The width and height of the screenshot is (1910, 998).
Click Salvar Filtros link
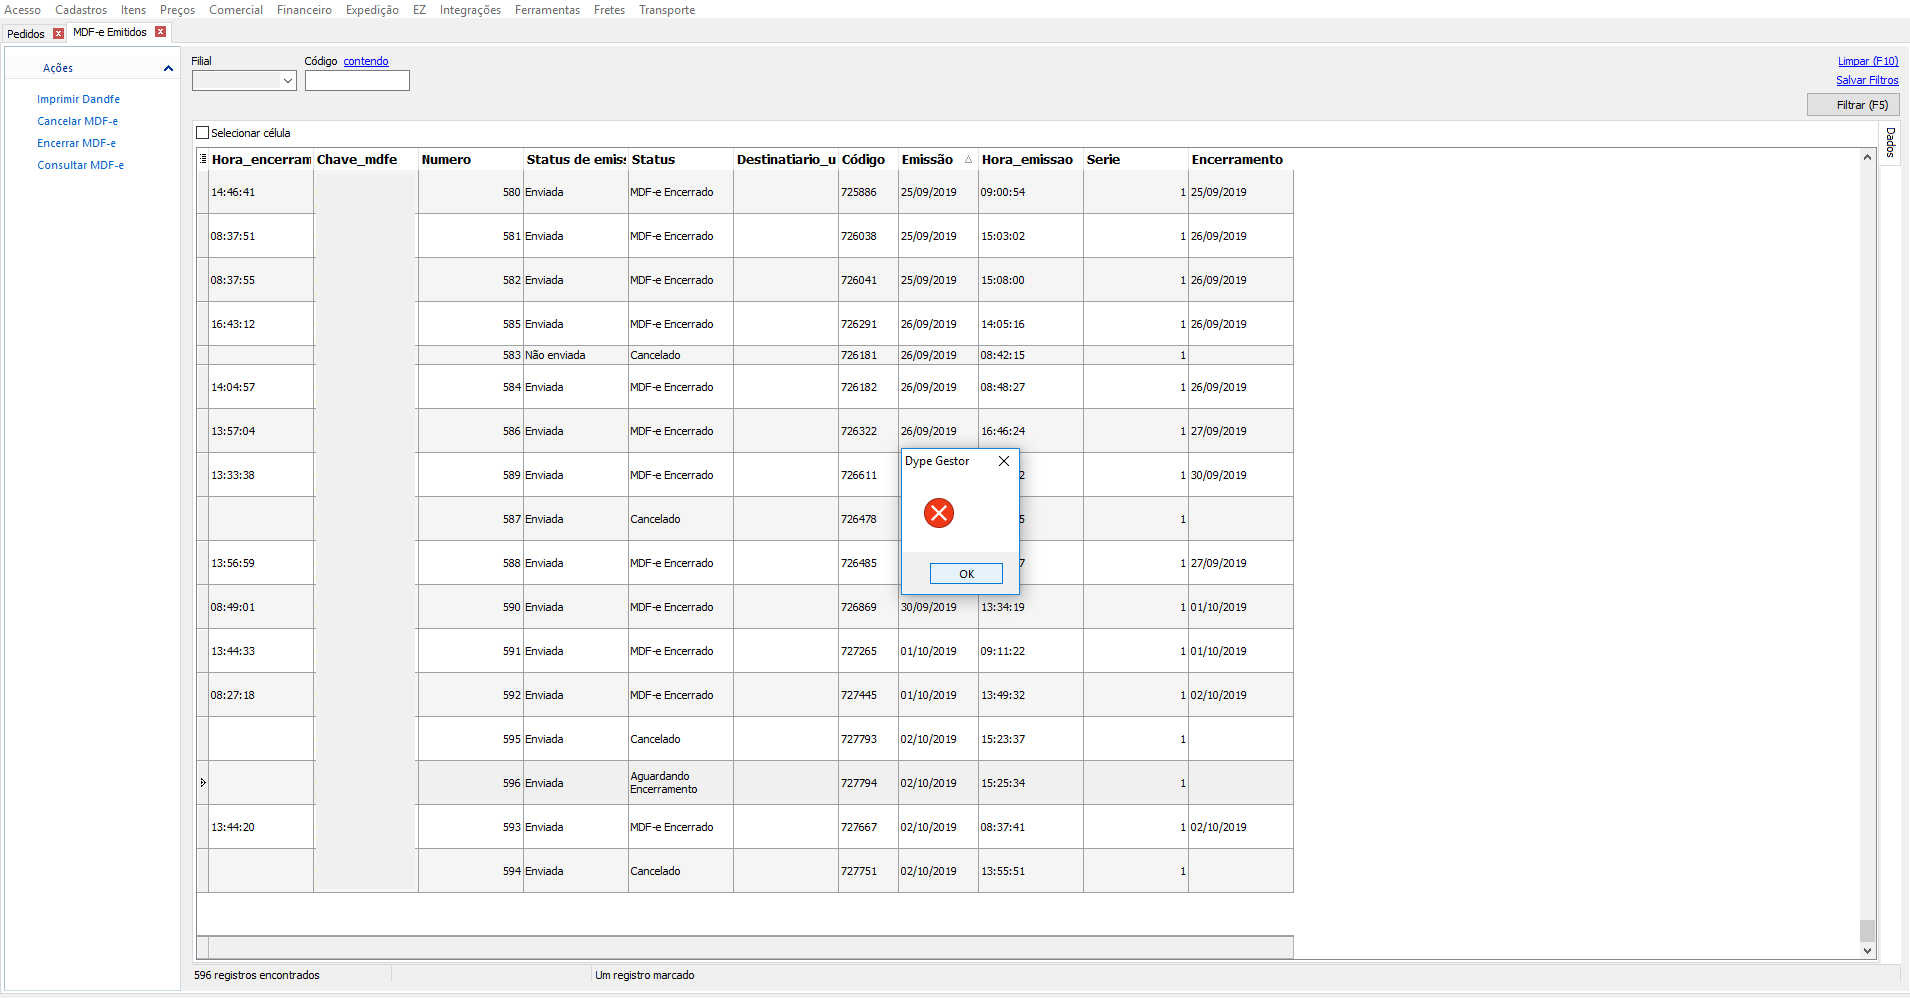click(x=1867, y=80)
